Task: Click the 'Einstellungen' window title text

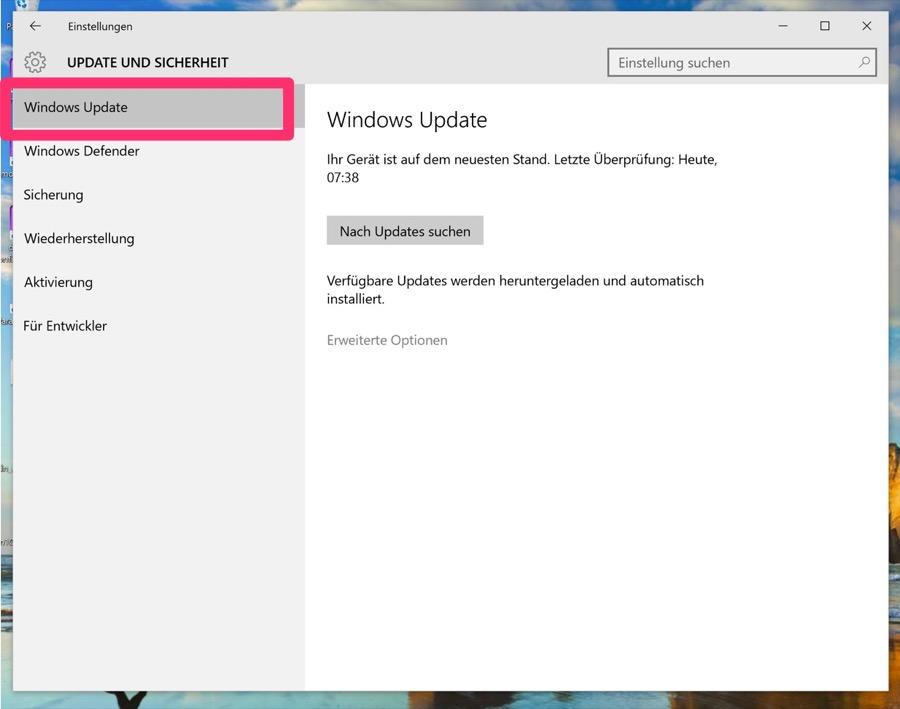Action: 100,27
